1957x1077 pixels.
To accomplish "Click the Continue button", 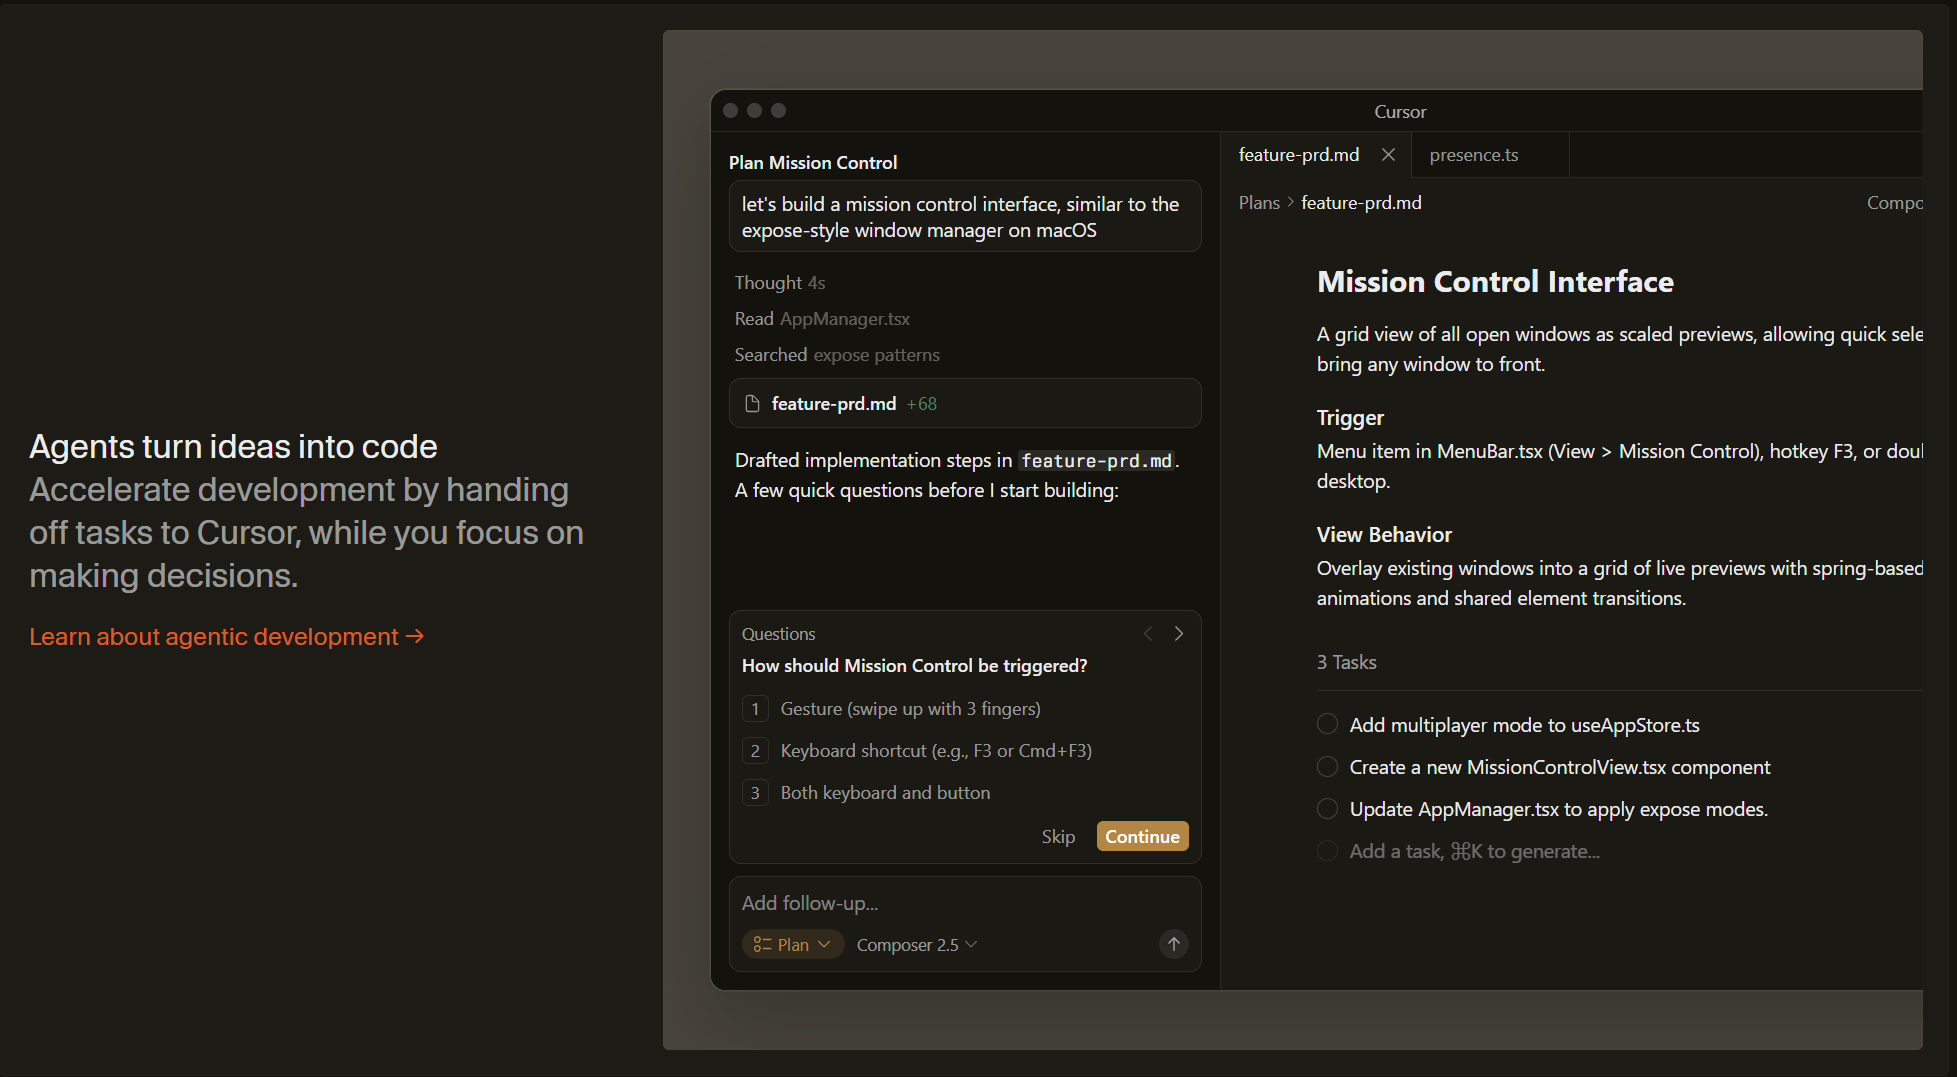I will tap(1142, 836).
